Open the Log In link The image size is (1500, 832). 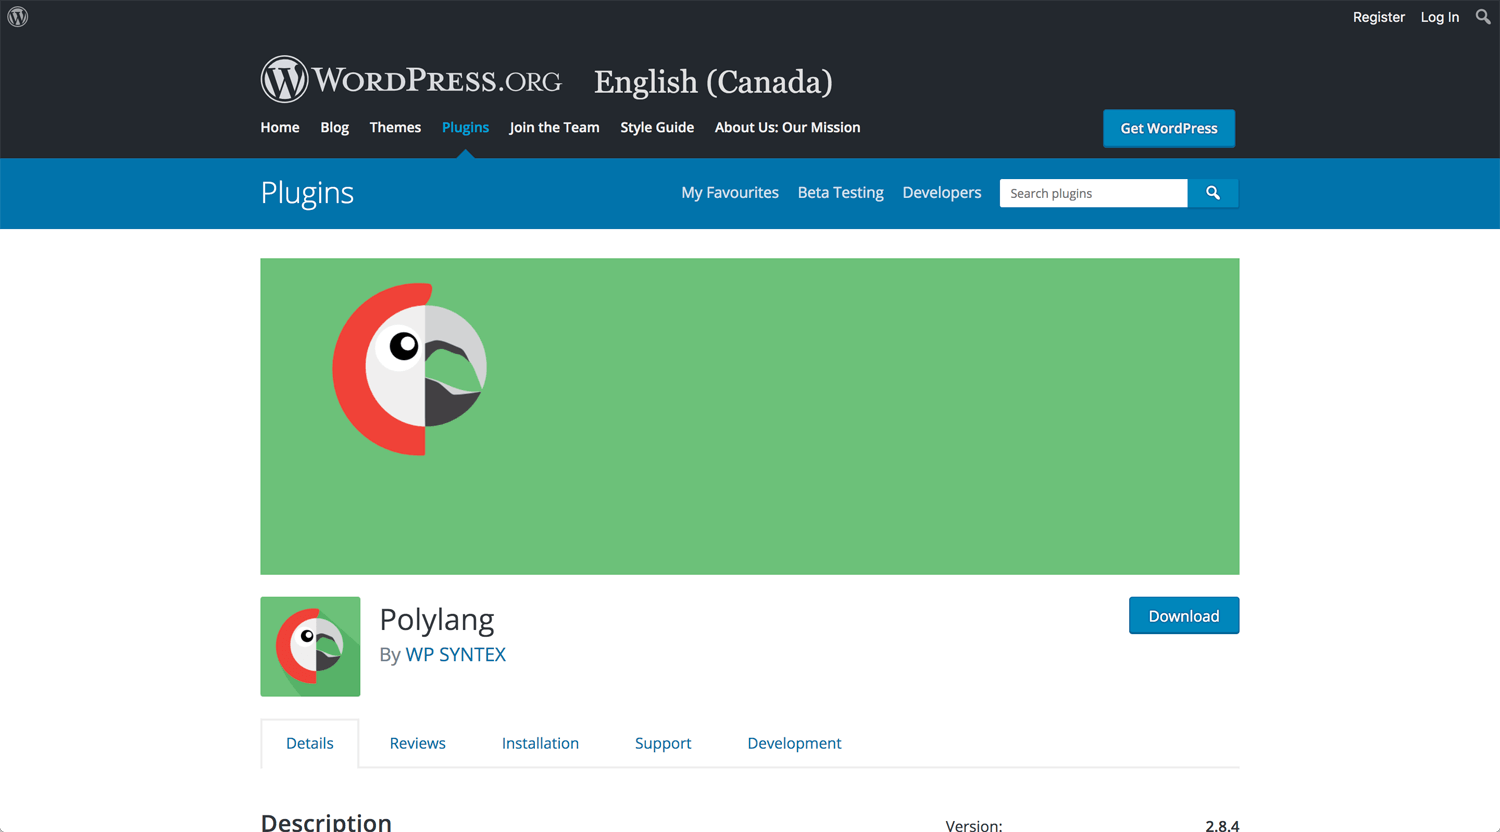tap(1439, 17)
